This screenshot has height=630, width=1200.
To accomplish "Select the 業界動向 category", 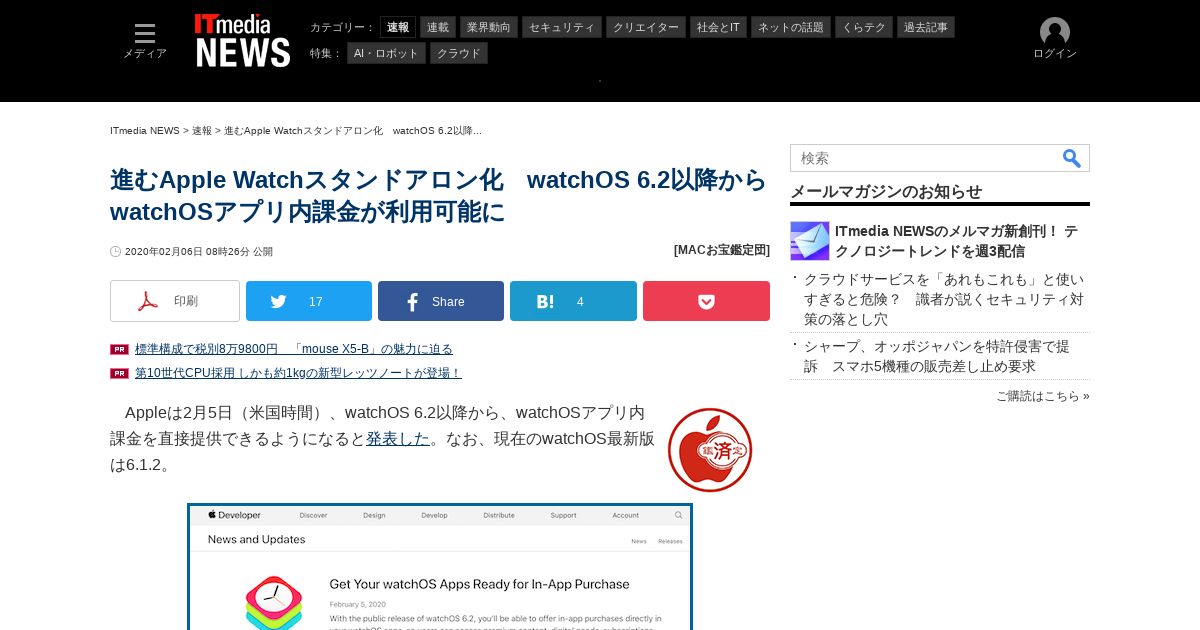I will point(489,27).
